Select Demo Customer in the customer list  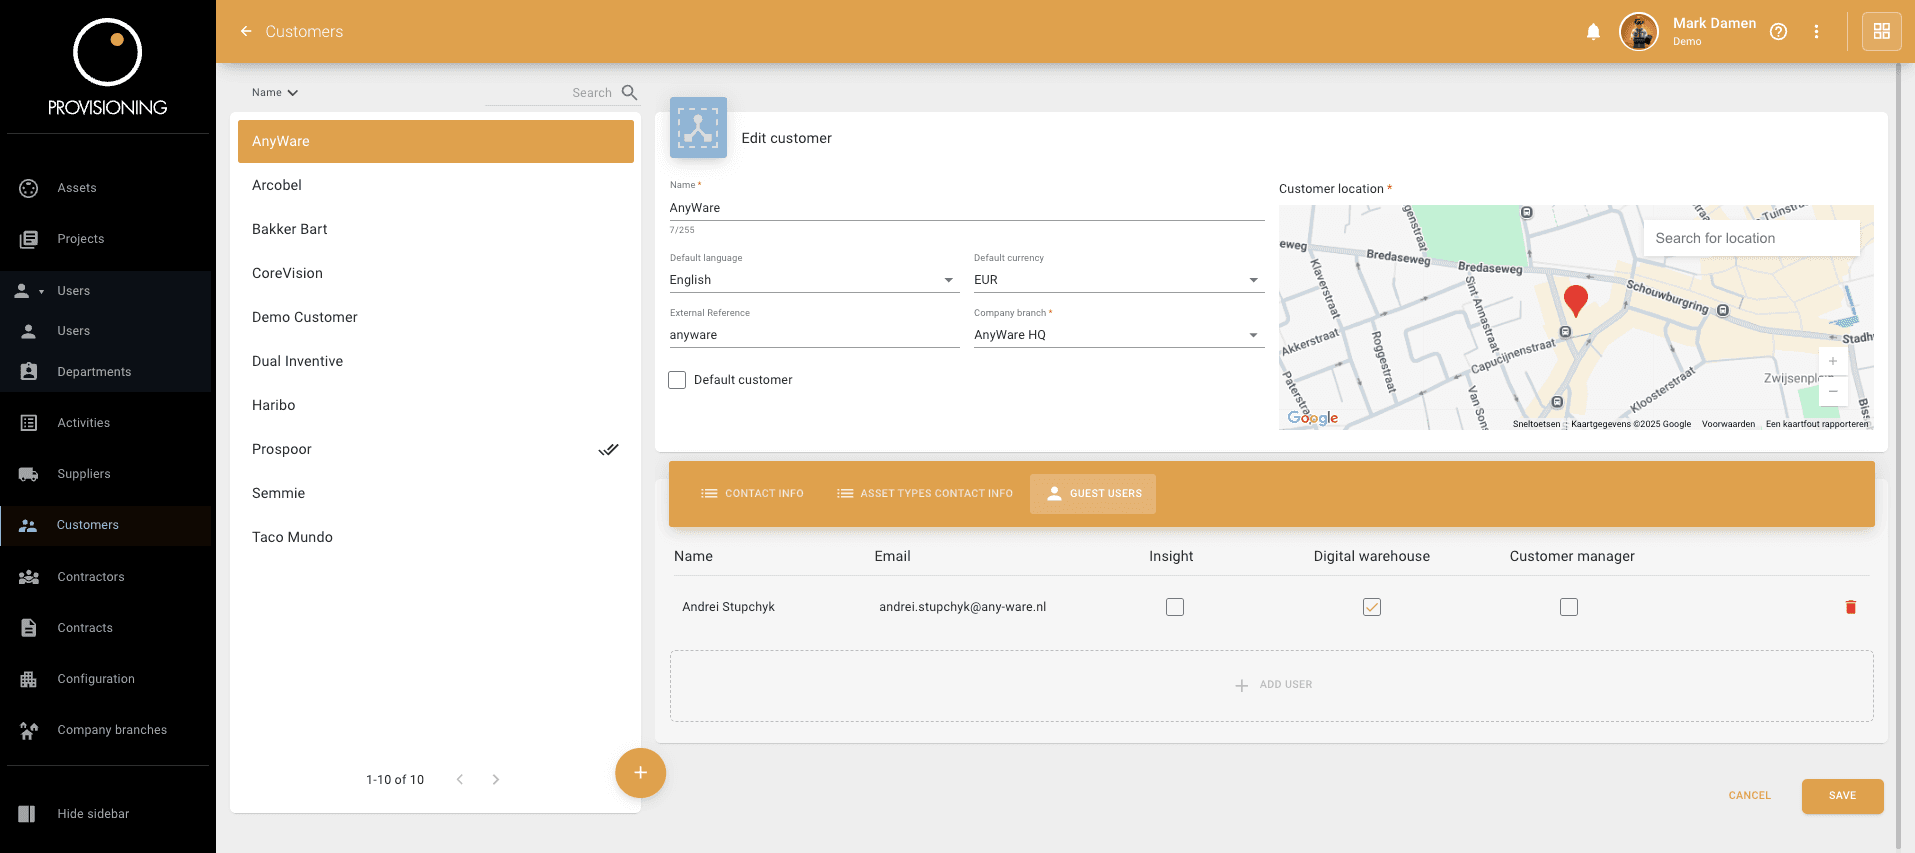coord(436,317)
